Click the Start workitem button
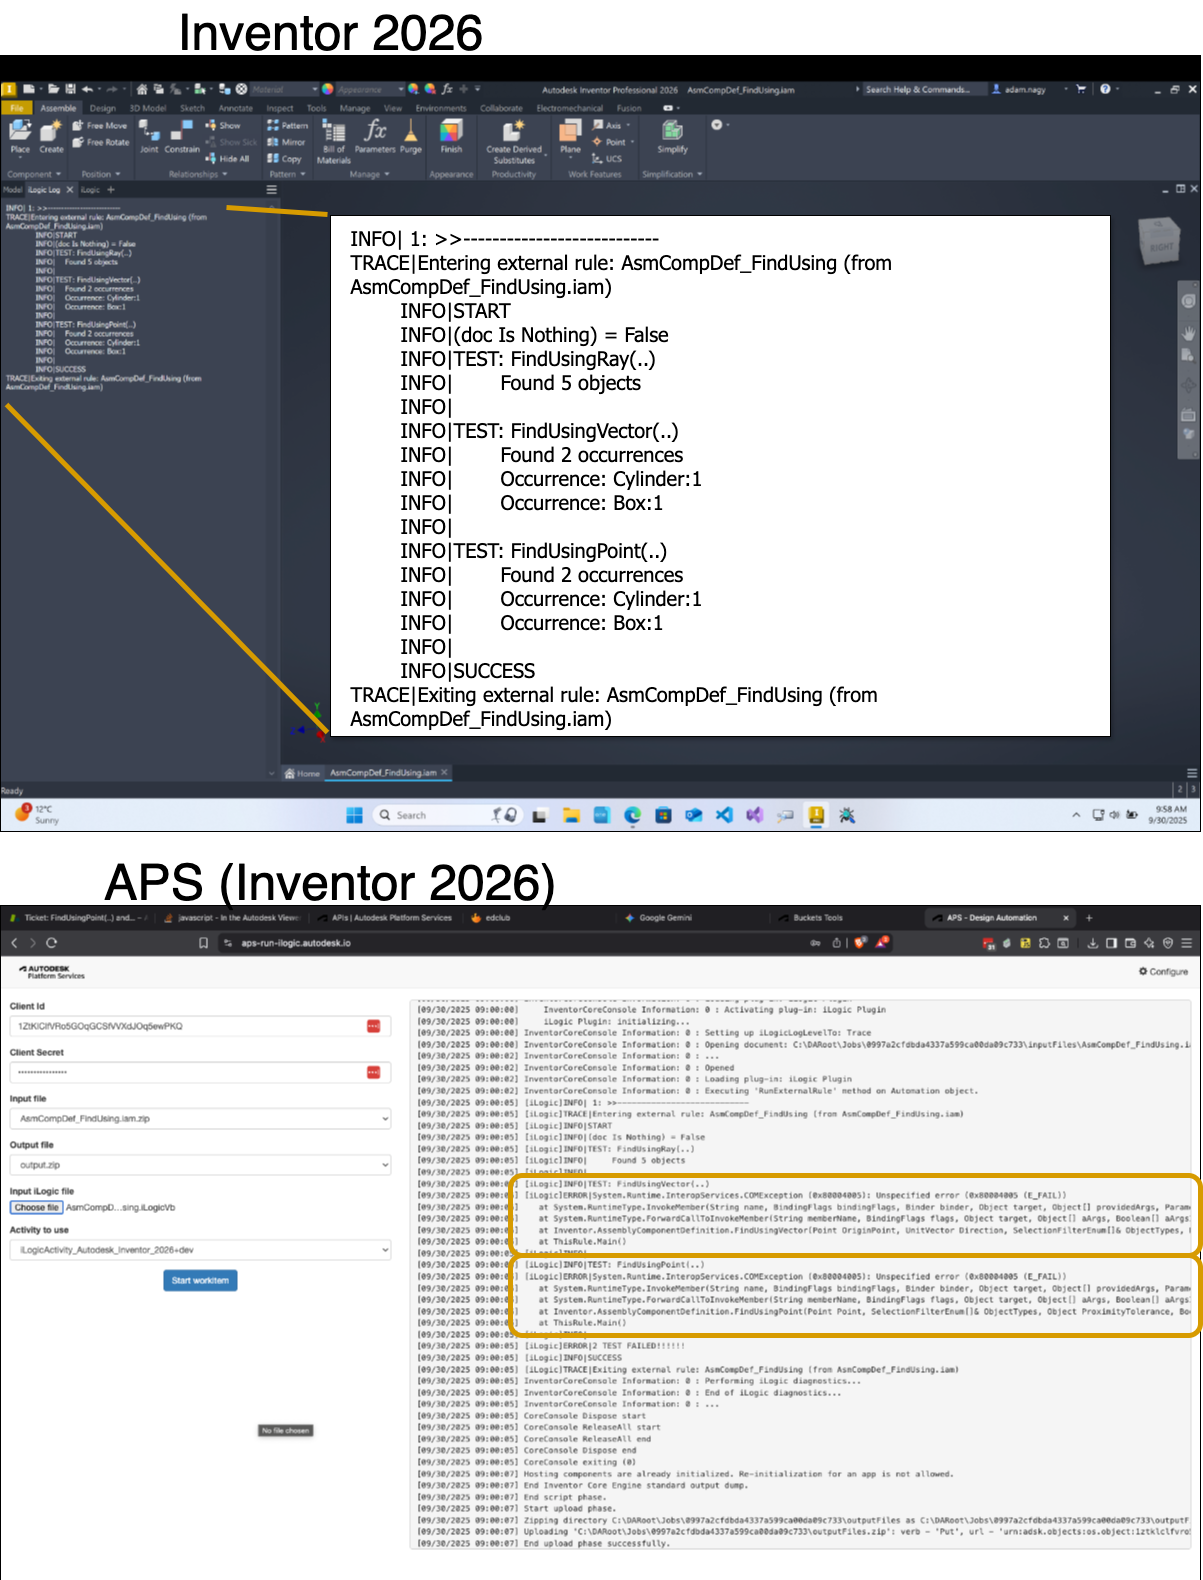Screen dimensions: 1203x1580 pos(200,1280)
